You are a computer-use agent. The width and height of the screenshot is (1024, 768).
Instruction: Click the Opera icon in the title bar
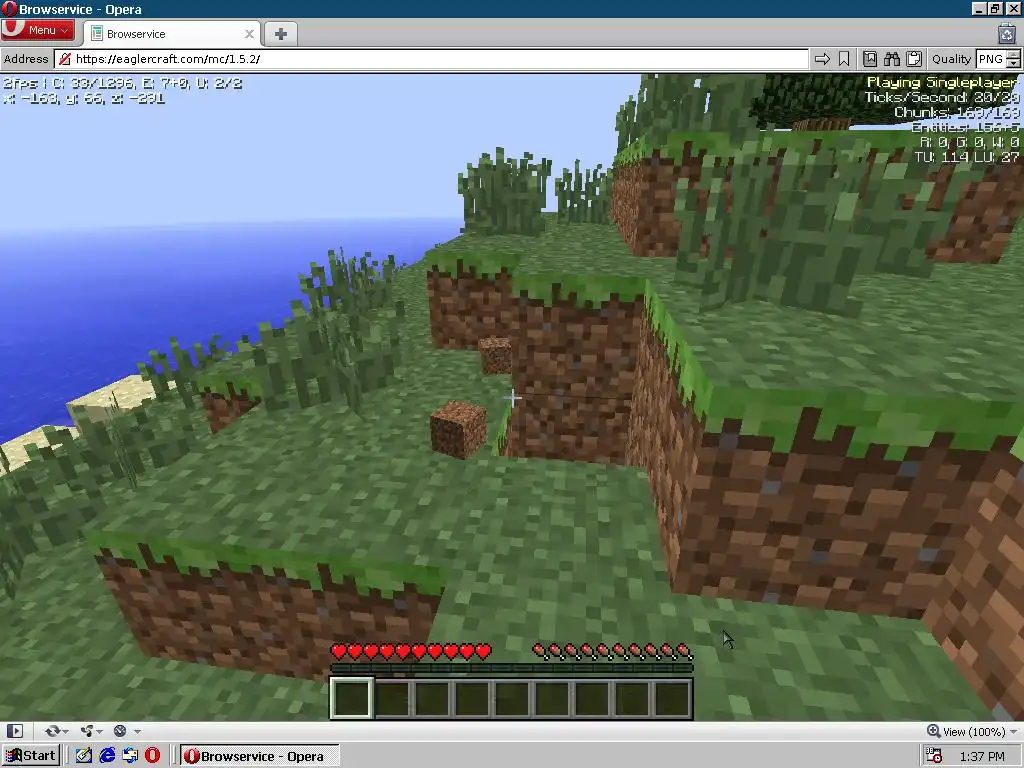pyautogui.click(x=9, y=9)
